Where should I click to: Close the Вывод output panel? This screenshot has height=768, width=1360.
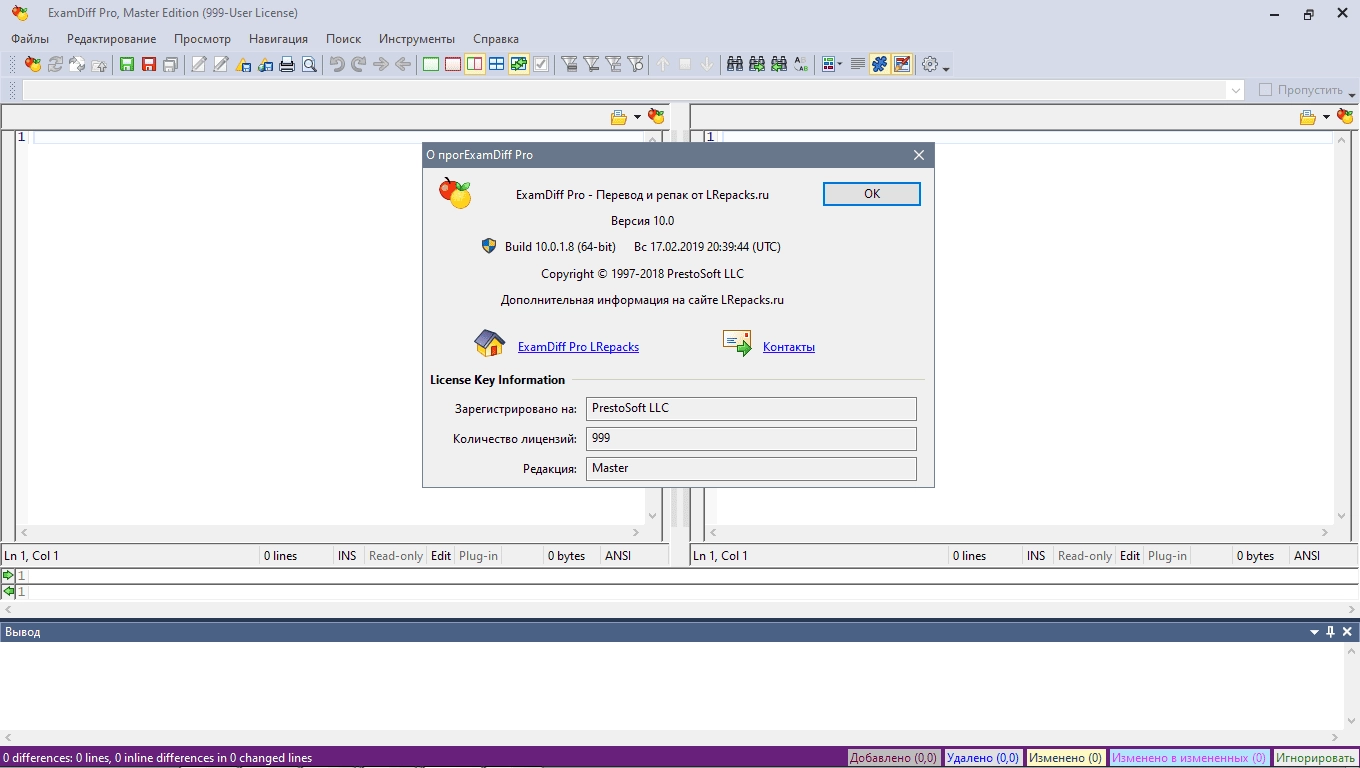(x=1347, y=632)
